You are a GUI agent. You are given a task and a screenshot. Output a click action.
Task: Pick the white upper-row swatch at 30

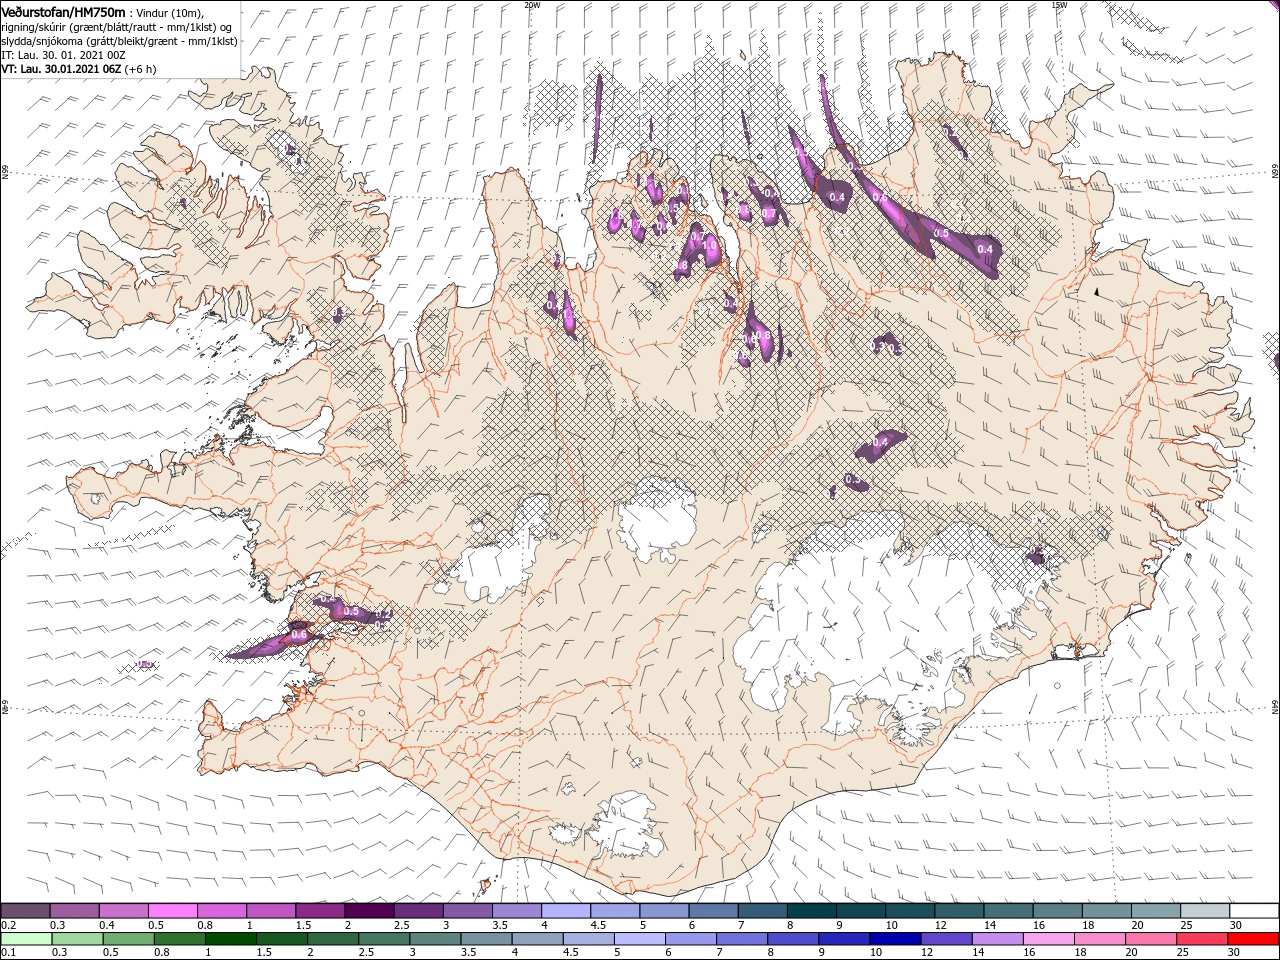click(x=1254, y=911)
